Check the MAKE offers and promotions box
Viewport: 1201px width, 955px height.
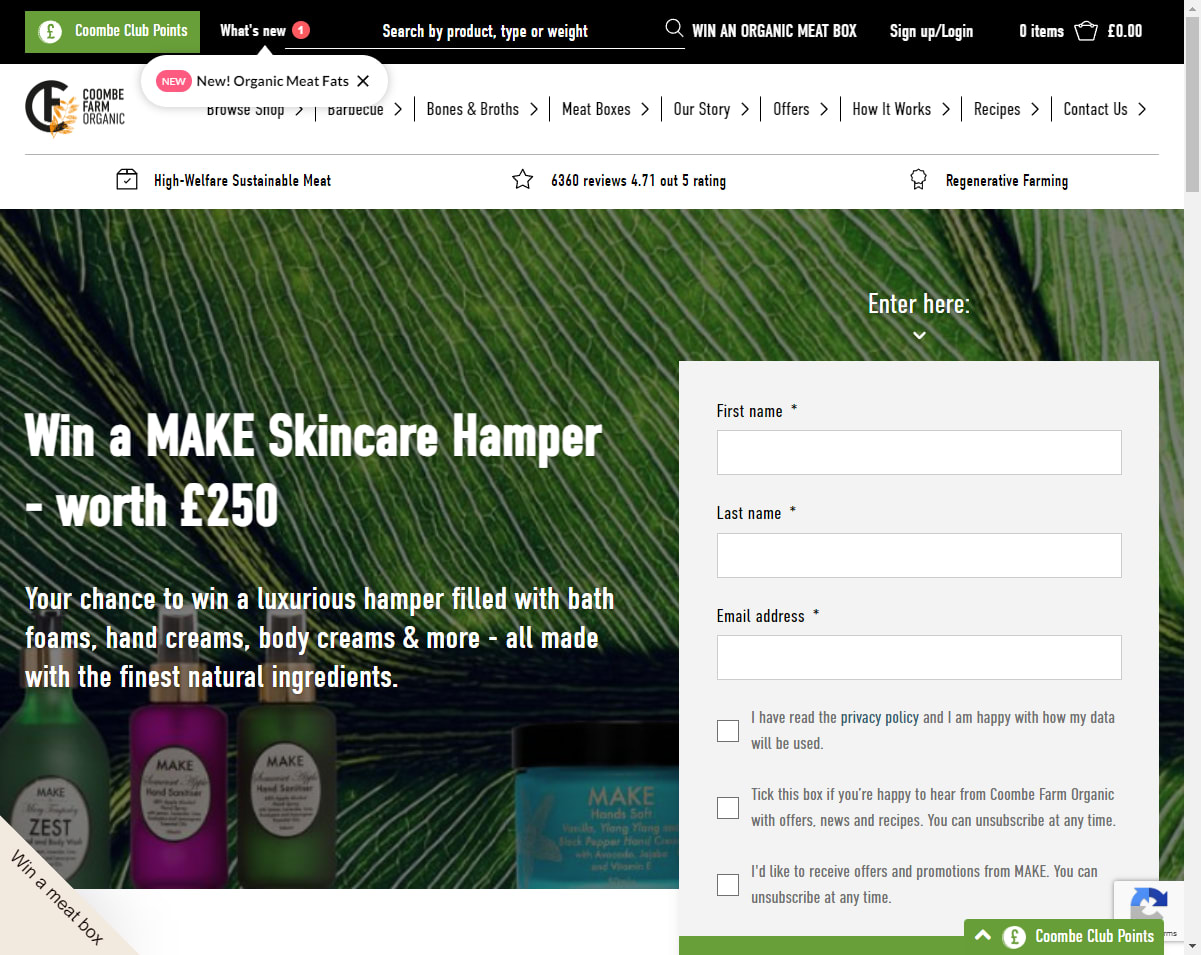click(727, 884)
